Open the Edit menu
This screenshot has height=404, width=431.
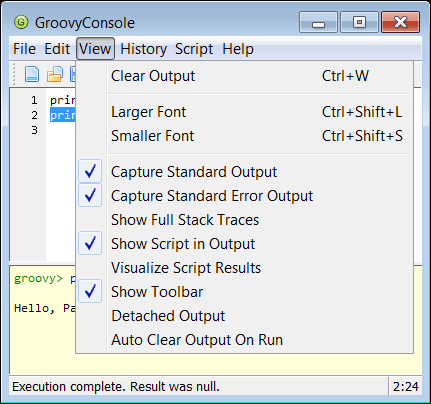click(57, 49)
